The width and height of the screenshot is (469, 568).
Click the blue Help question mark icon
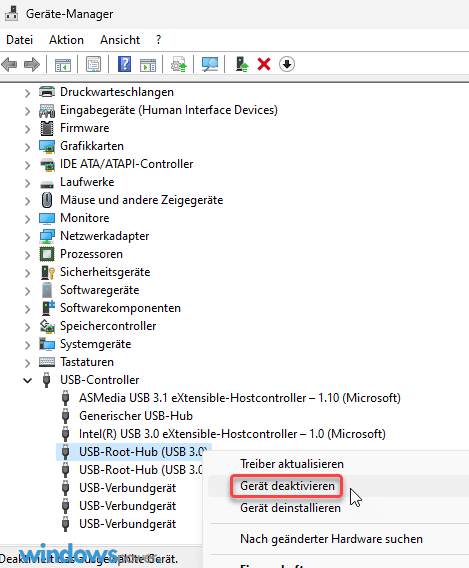[125, 64]
